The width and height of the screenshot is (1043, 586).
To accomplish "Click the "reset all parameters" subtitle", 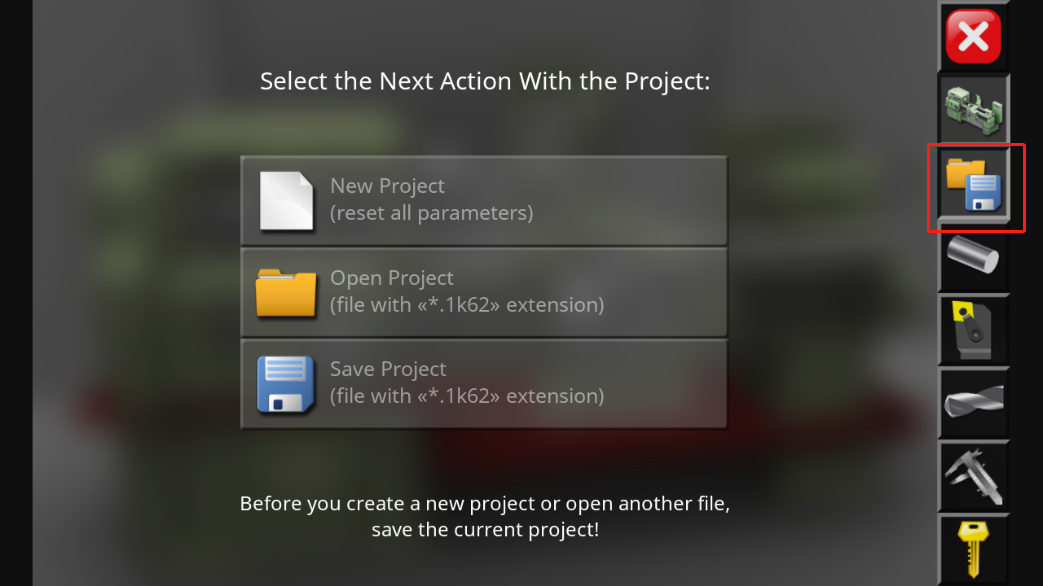I will (431, 213).
